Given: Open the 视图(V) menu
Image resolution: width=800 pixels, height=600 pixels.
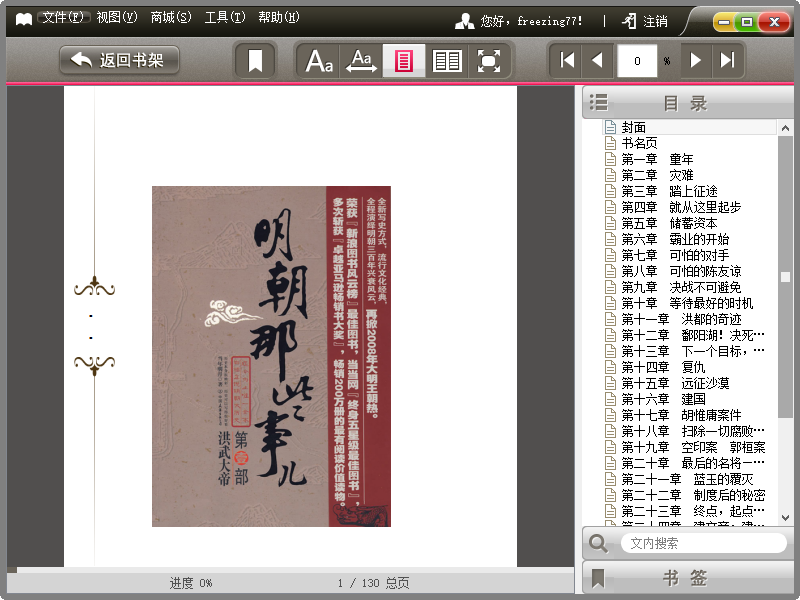Looking at the screenshot, I should pyautogui.click(x=117, y=17).
